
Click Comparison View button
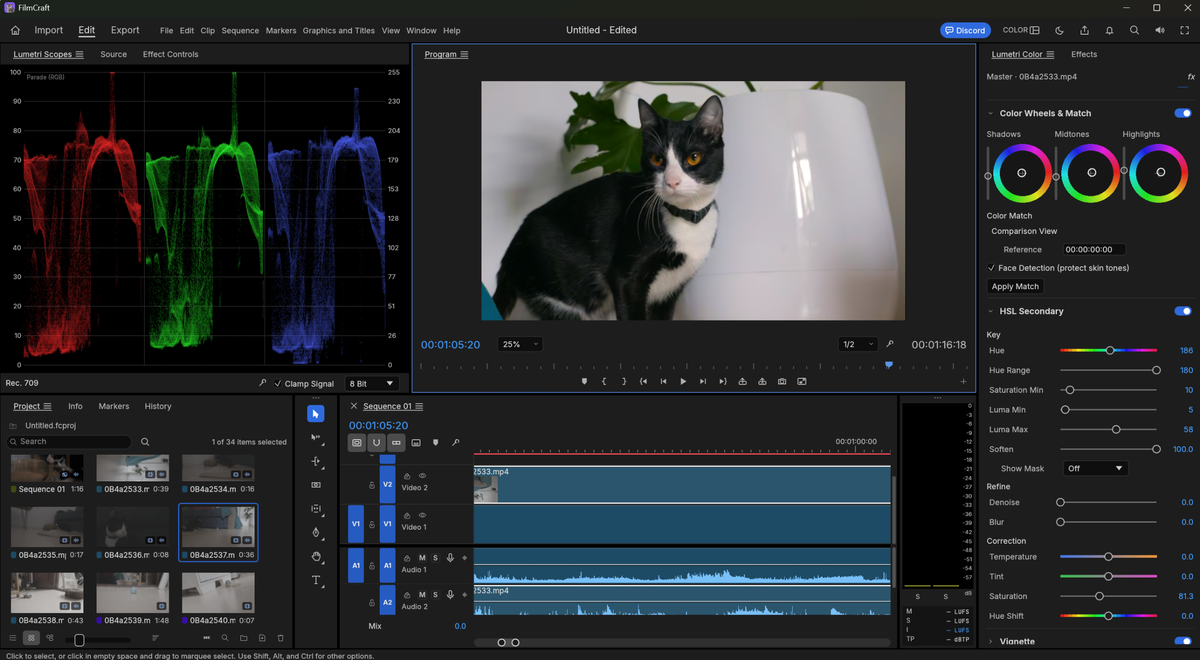coord(1024,231)
